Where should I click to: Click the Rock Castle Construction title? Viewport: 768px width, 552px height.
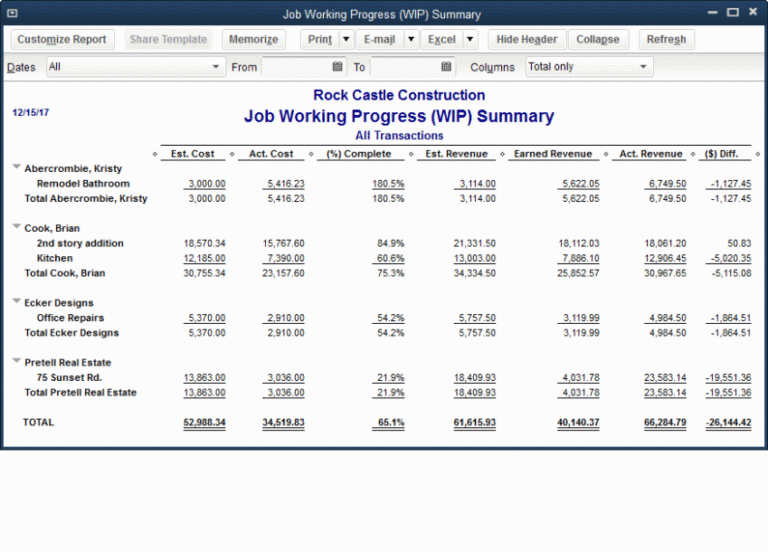point(399,95)
